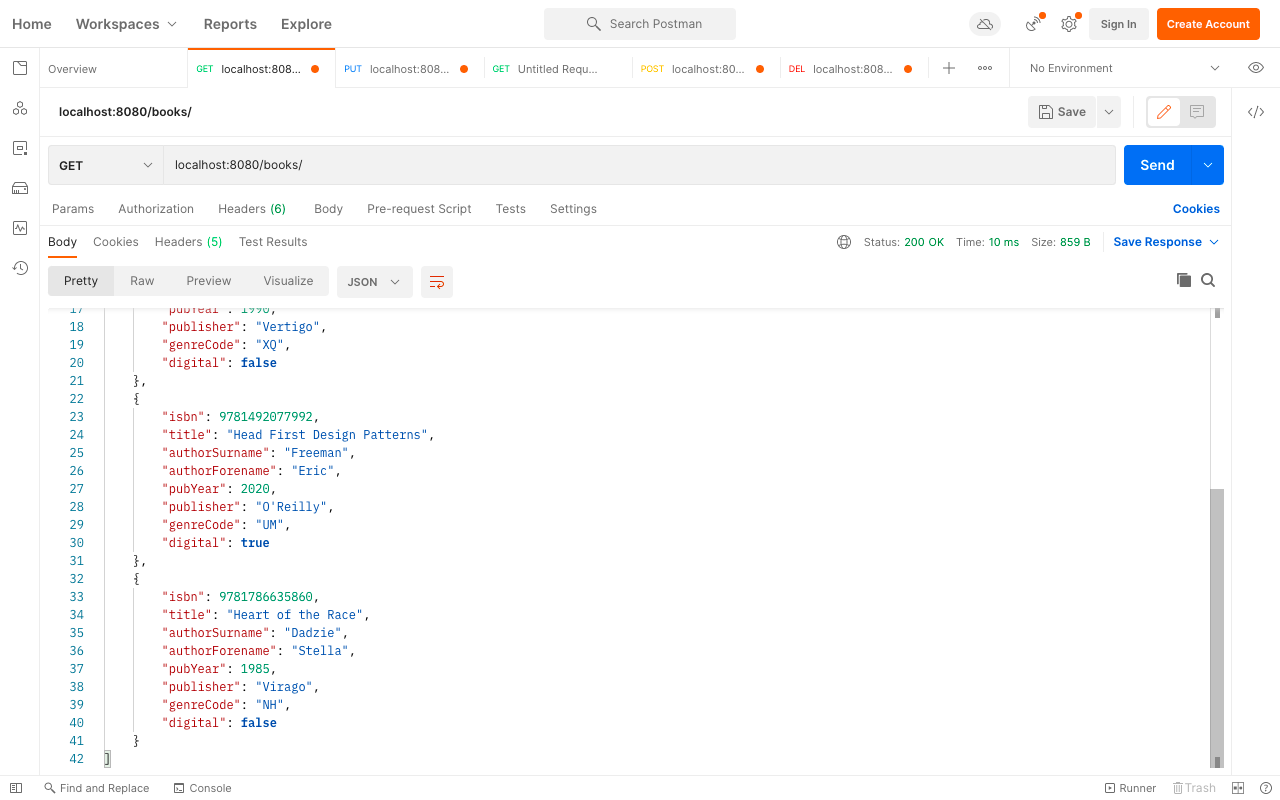Click the Search Postman box
Screen dimensions: 1280x800
(x=640, y=24)
